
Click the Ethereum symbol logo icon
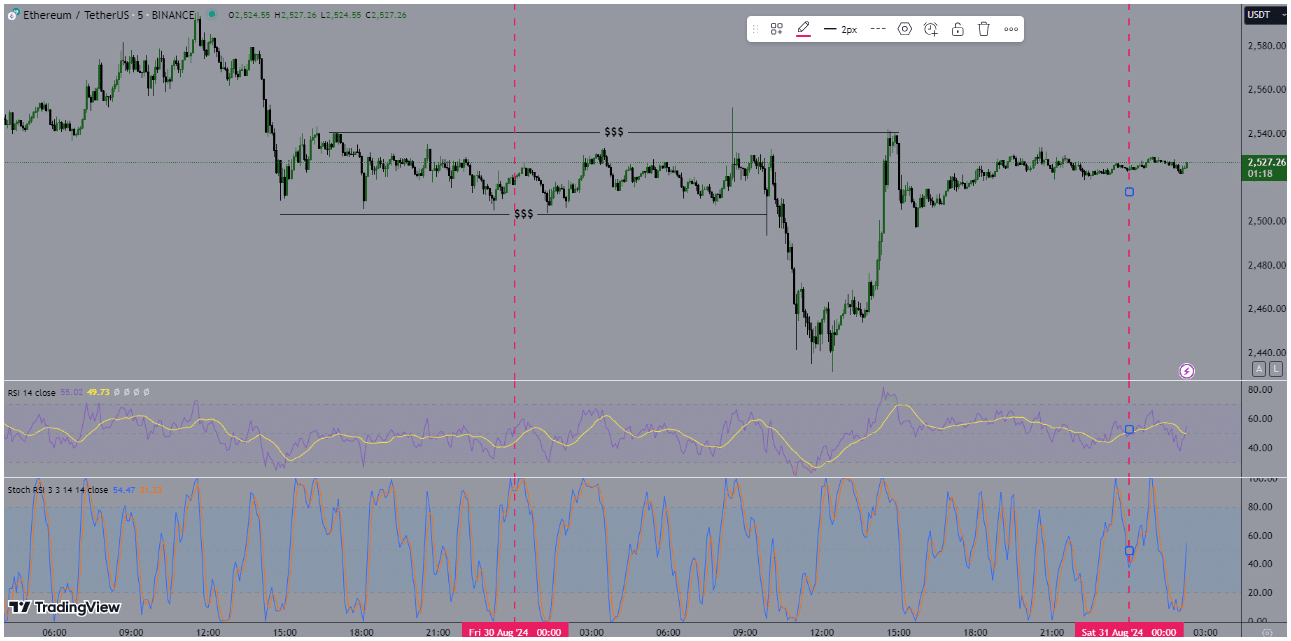pos(13,16)
